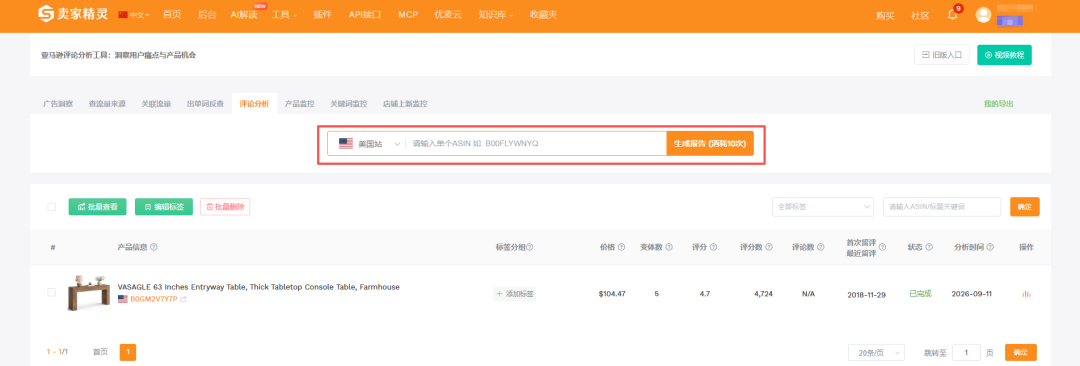Screen dimensions: 1080x366
Task: Click the 购买 link
Action: pos(885,16)
